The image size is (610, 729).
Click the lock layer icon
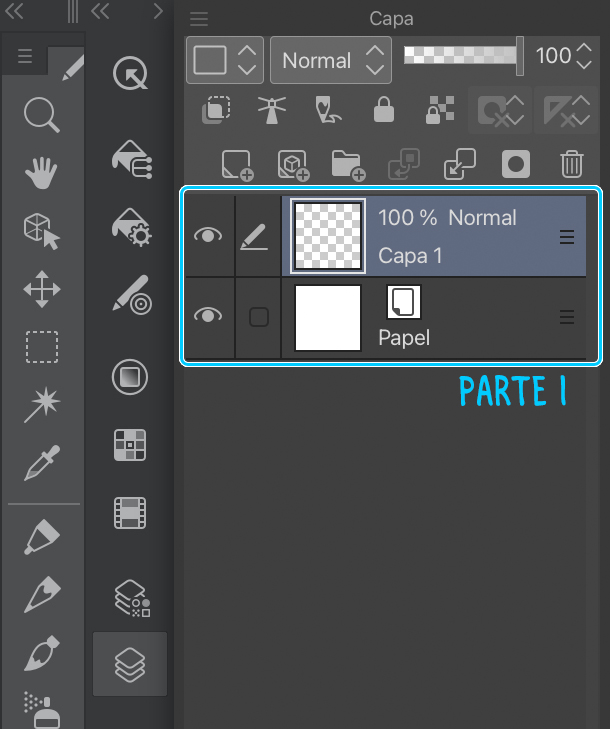384,110
